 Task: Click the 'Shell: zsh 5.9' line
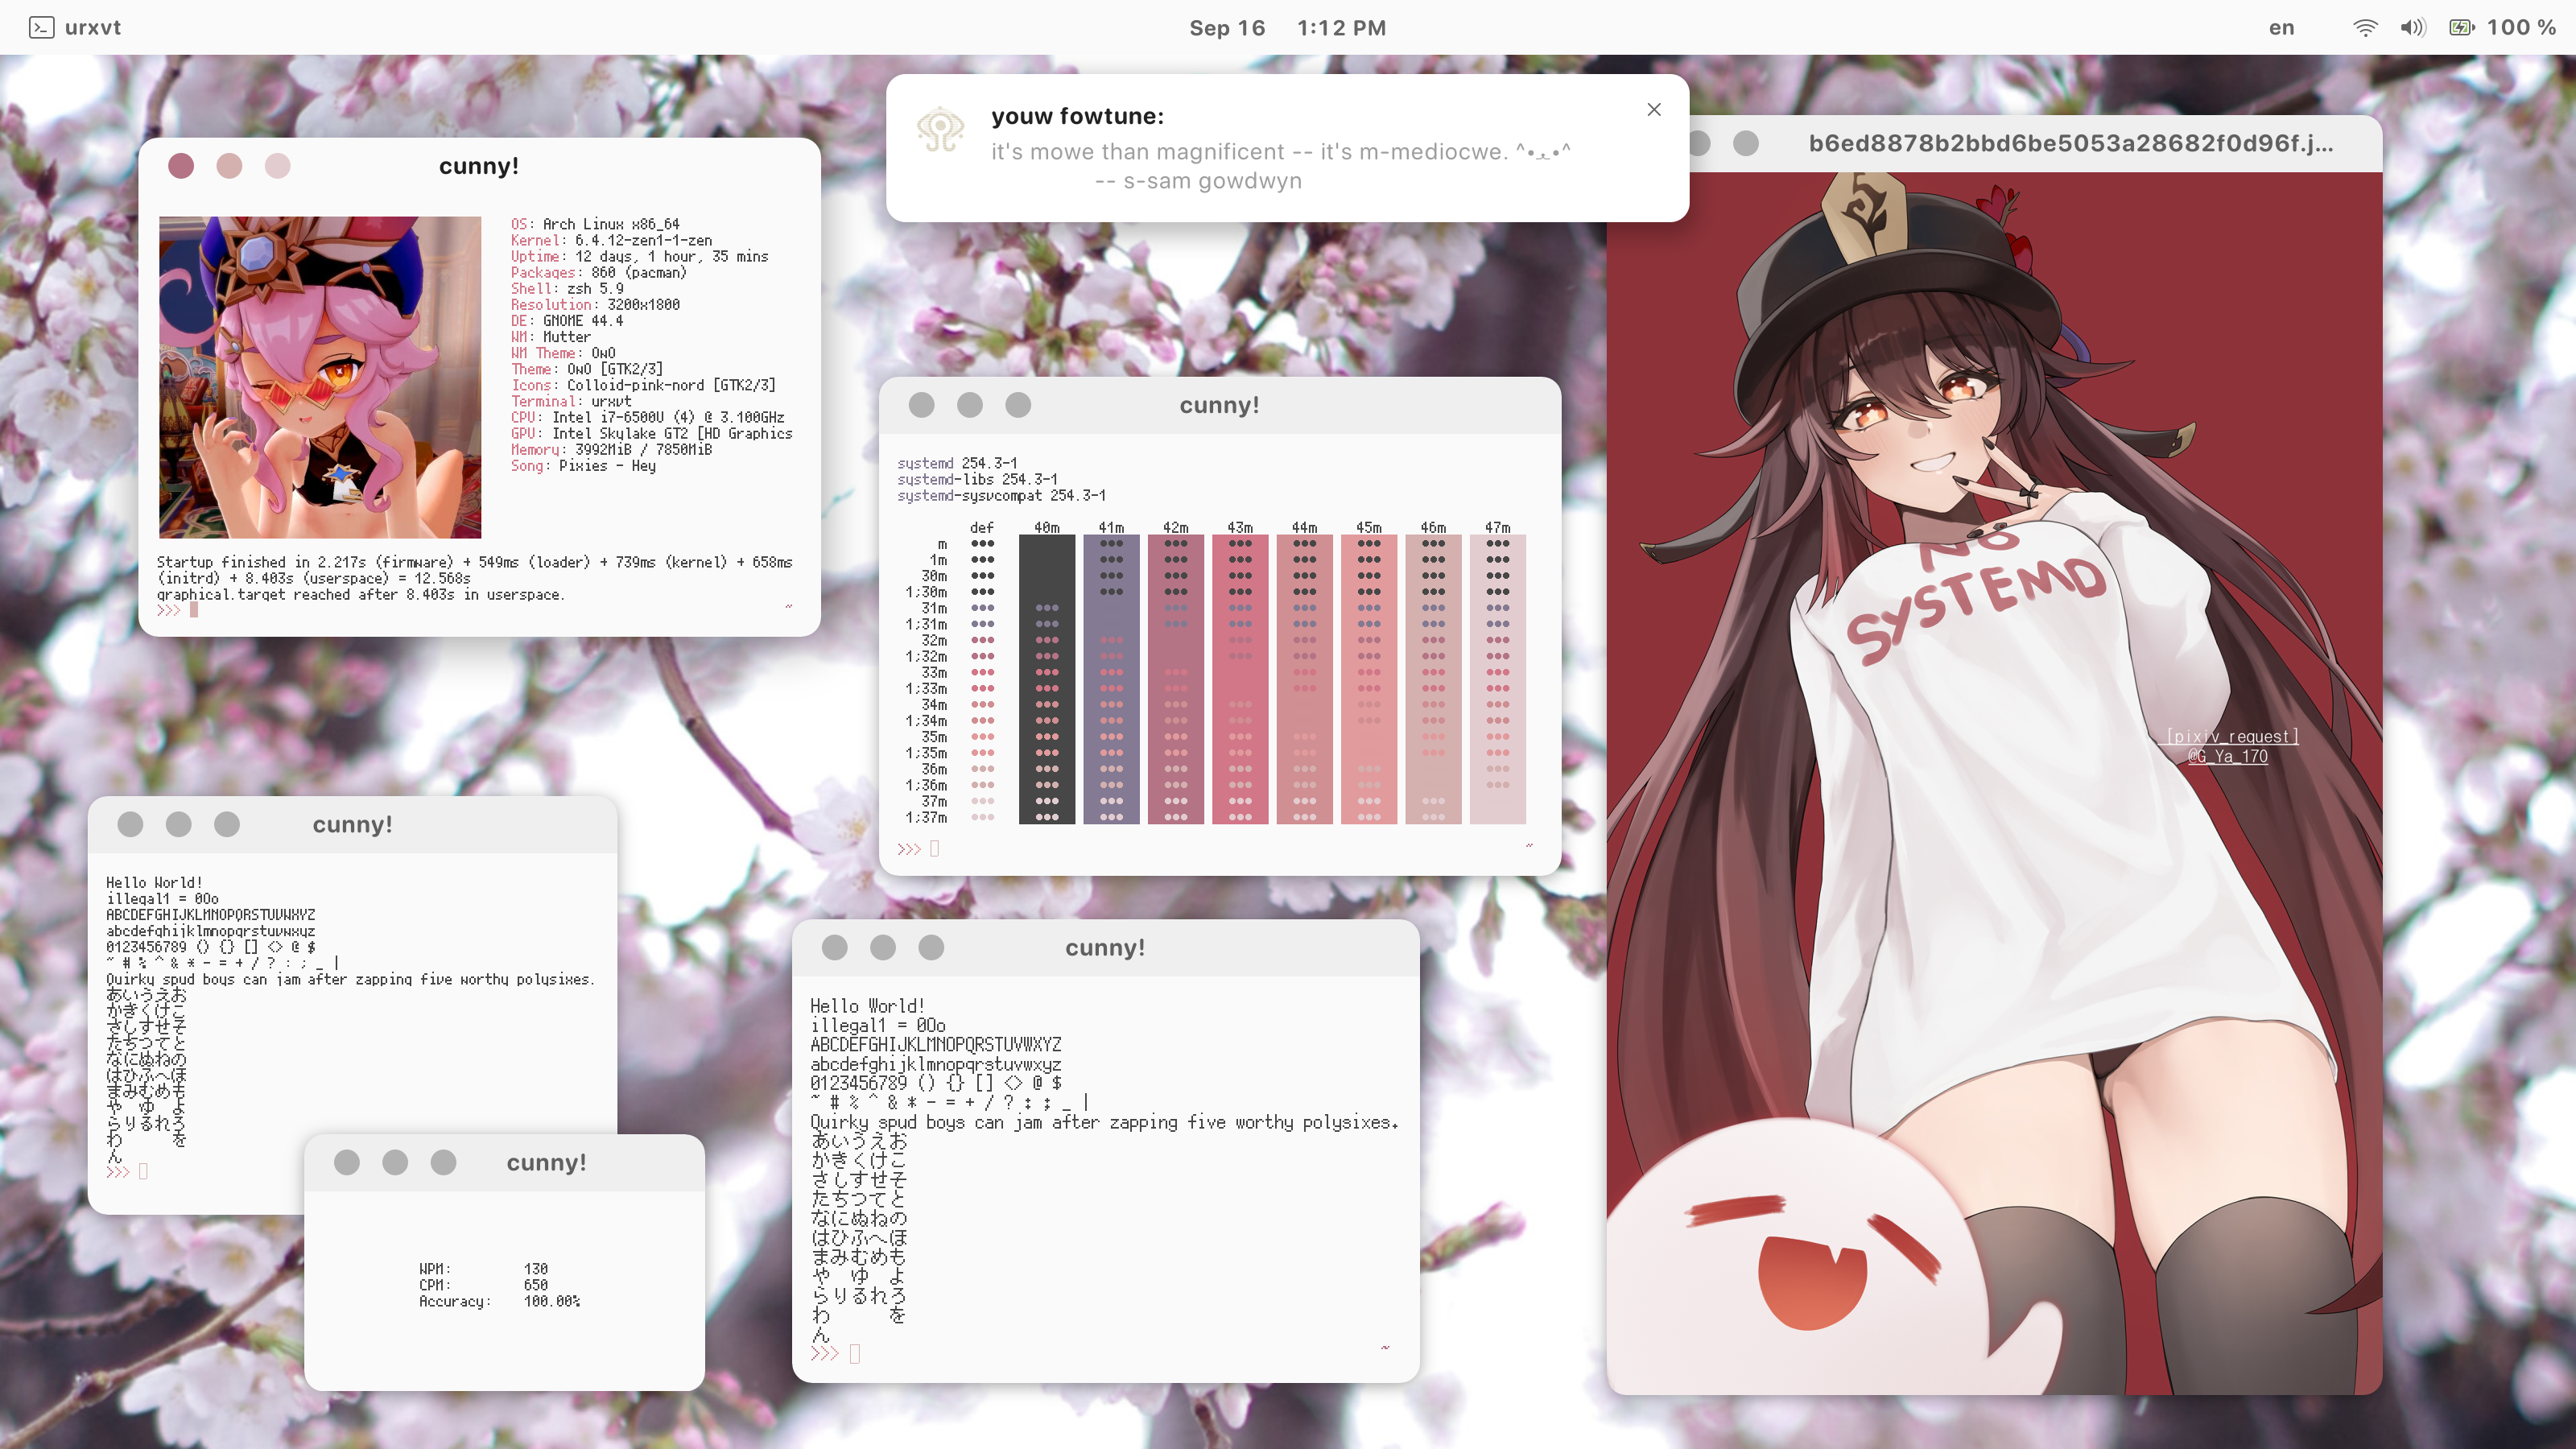coord(567,288)
